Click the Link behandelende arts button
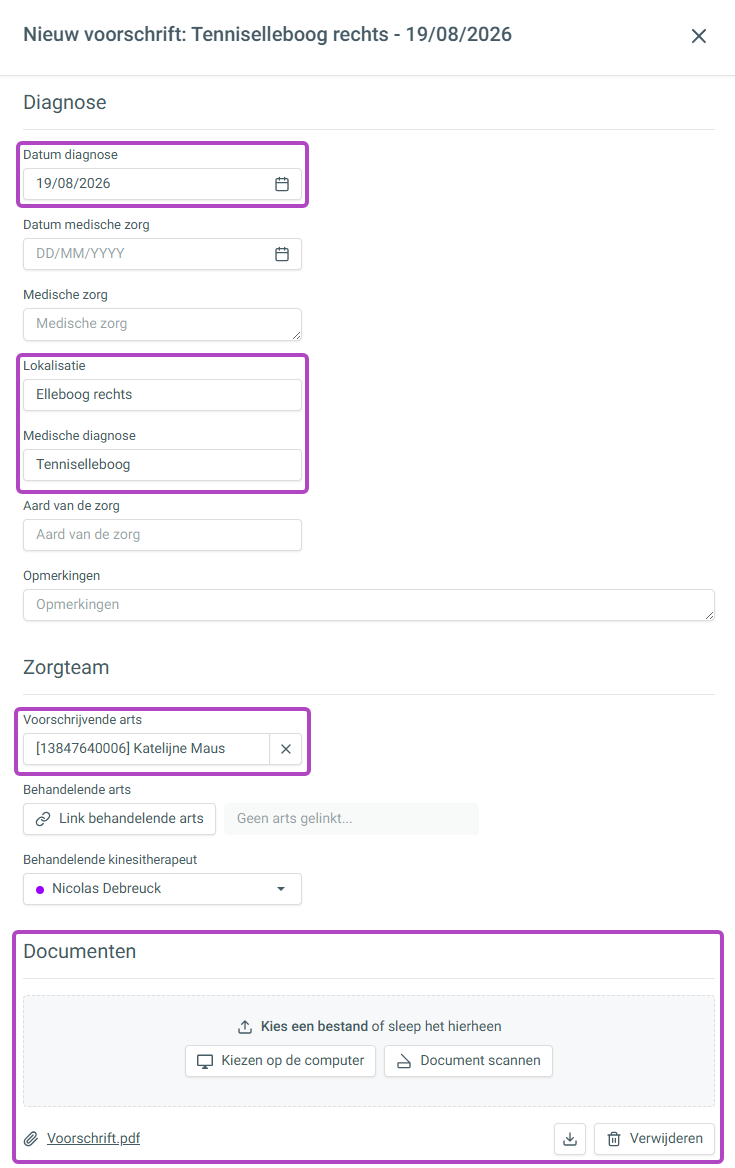 coord(119,819)
